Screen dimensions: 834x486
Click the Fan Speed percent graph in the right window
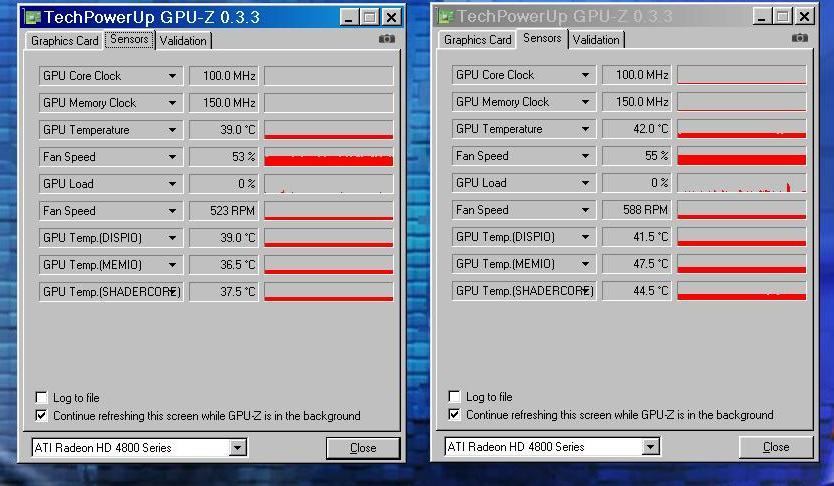tap(741, 156)
